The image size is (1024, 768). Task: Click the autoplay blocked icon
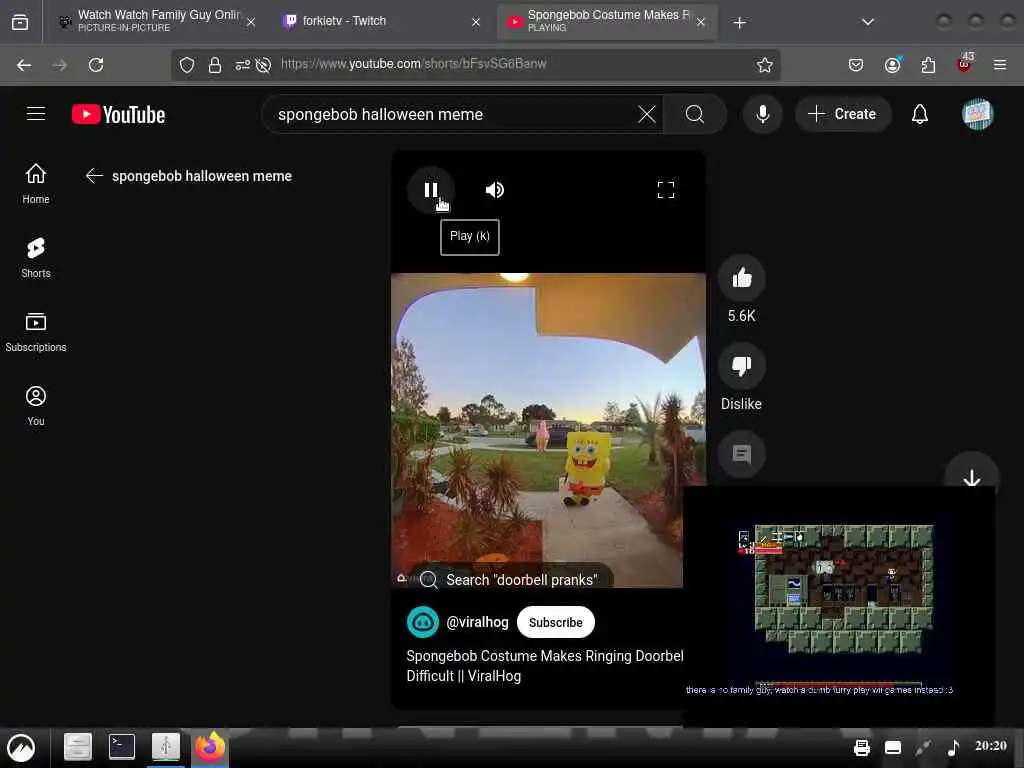(263, 65)
